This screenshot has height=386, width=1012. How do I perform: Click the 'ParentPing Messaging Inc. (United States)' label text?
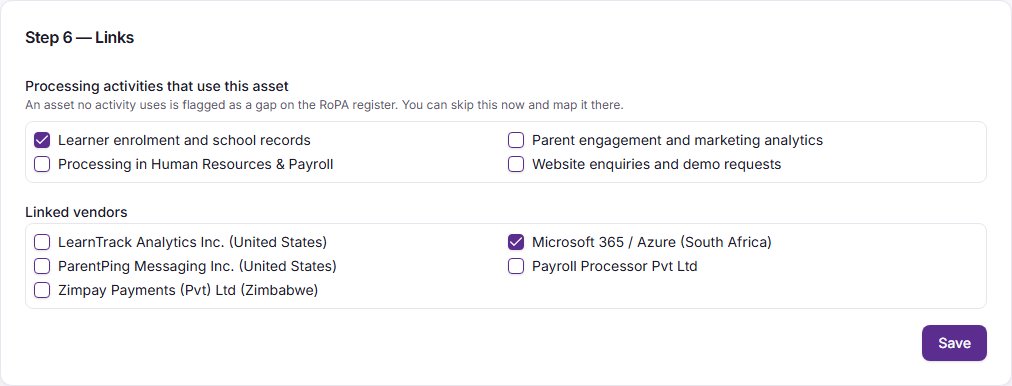[x=197, y=266]
